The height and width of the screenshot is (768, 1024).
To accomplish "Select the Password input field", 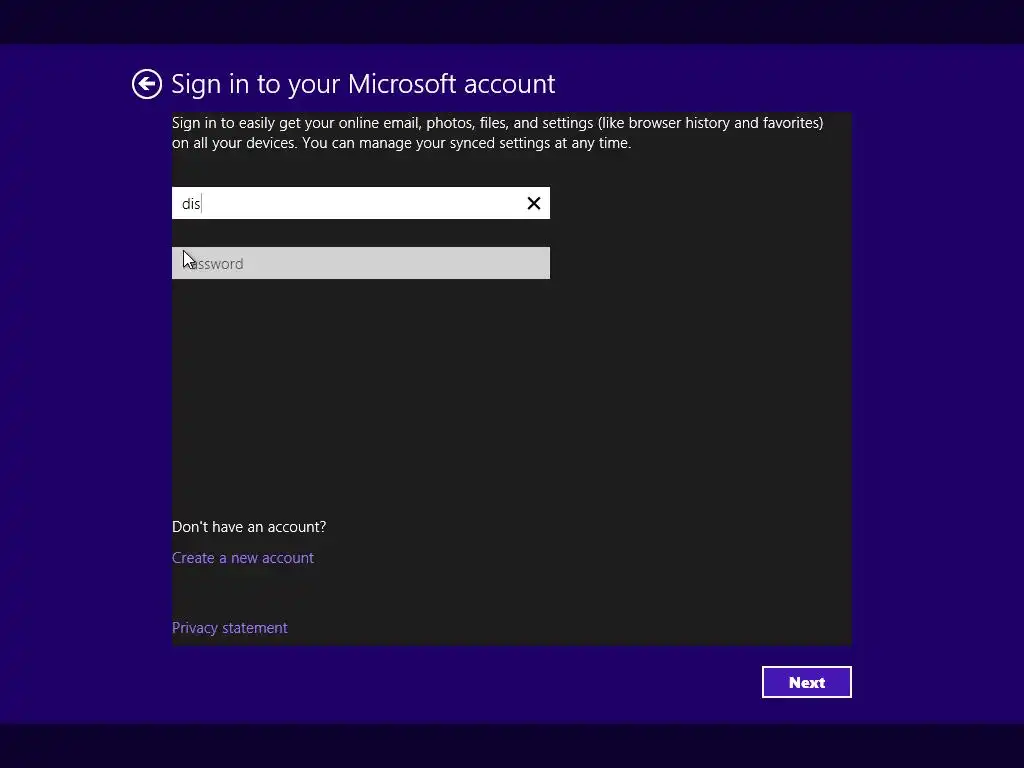I will coord(360,263).
